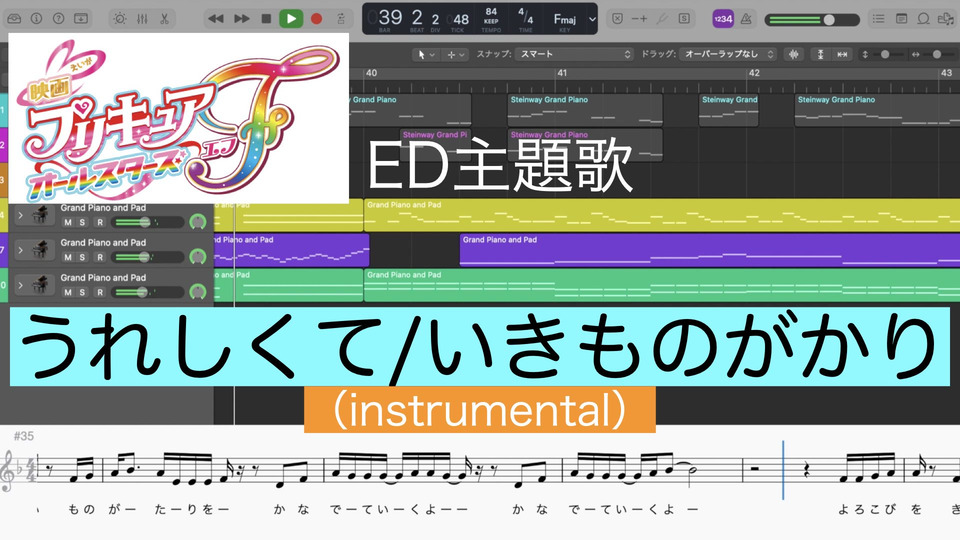Click bar 41 on the ruler
The height and width of the screenshot is (540, 960).
(562, 73)
